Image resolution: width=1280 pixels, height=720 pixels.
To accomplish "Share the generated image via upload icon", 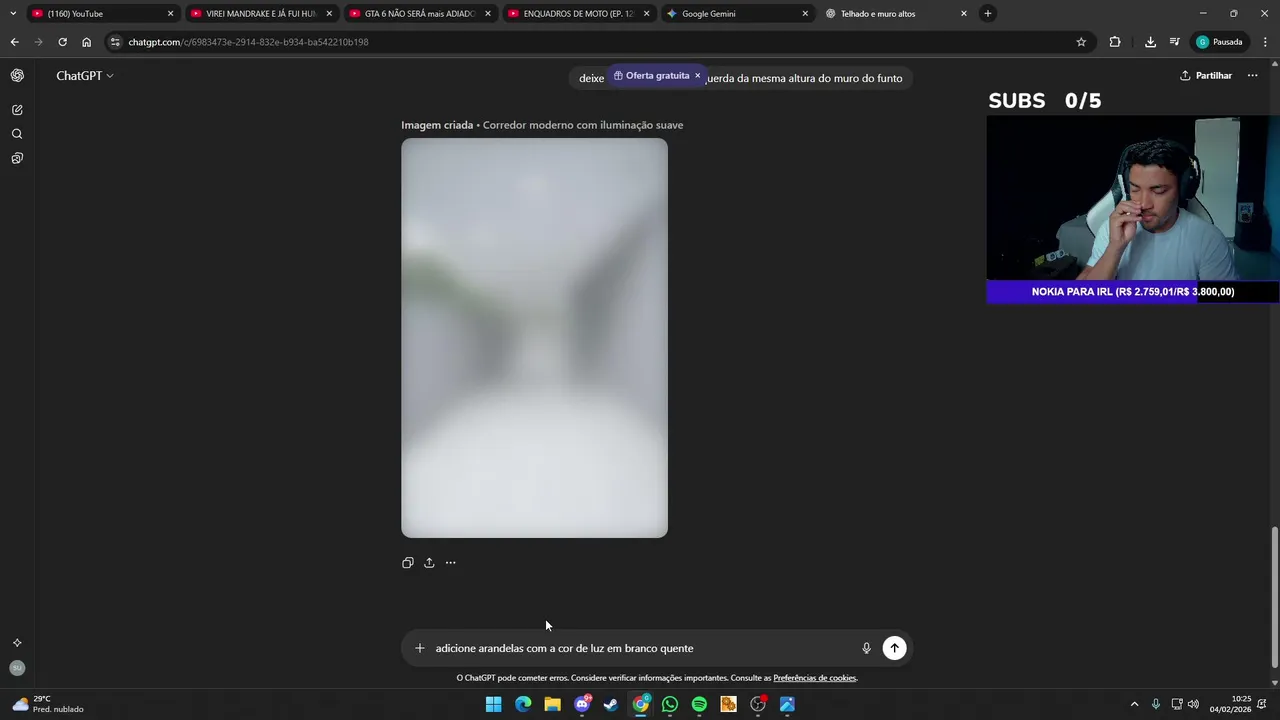I will coord(429,563).
